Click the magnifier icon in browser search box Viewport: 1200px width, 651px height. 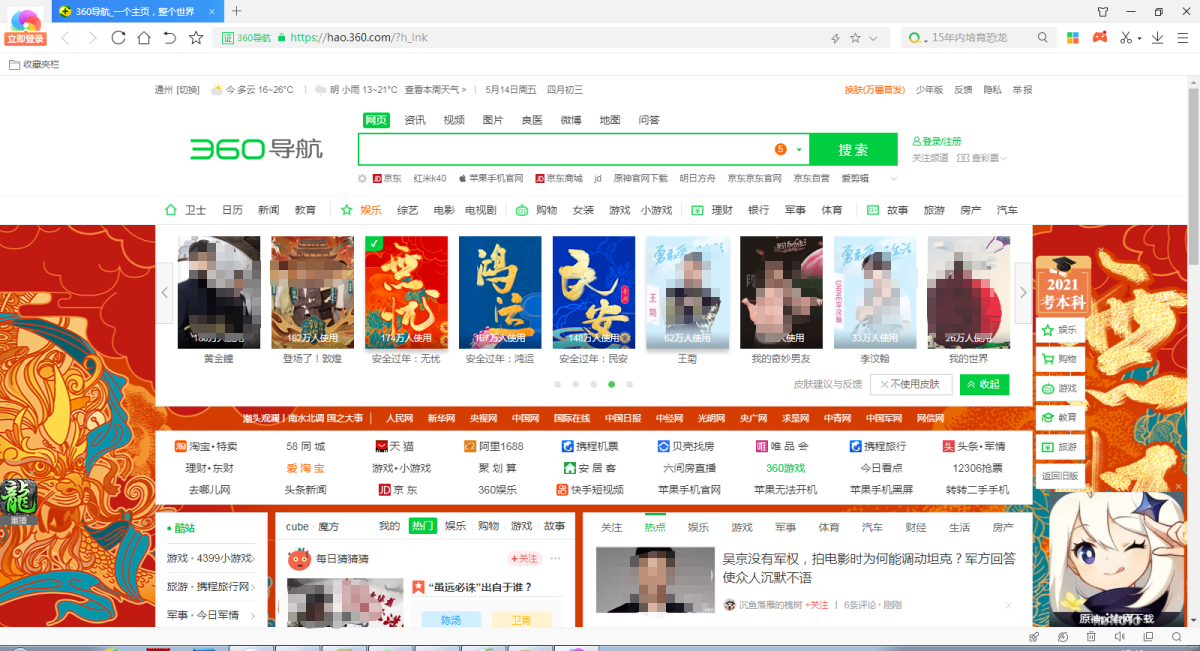1042,38
